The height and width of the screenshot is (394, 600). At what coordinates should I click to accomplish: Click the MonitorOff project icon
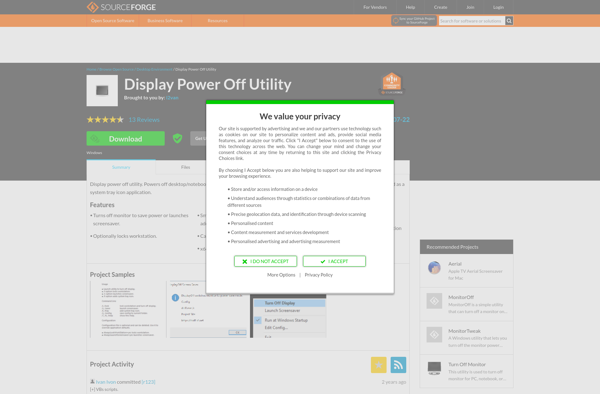click(x=434, y=301)
